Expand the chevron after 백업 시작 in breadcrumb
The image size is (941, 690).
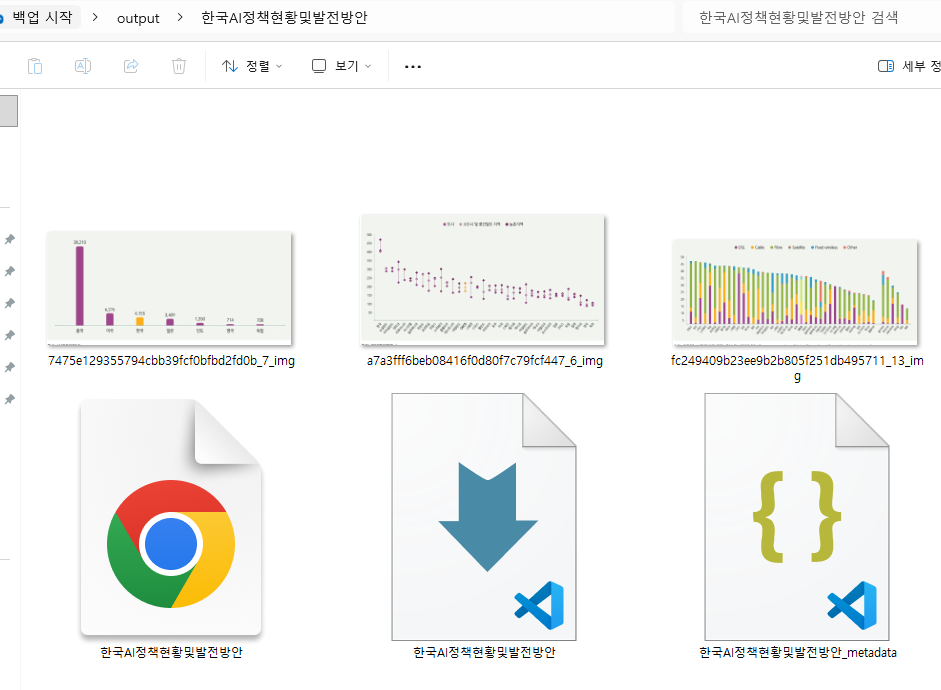tap(95, 17)
